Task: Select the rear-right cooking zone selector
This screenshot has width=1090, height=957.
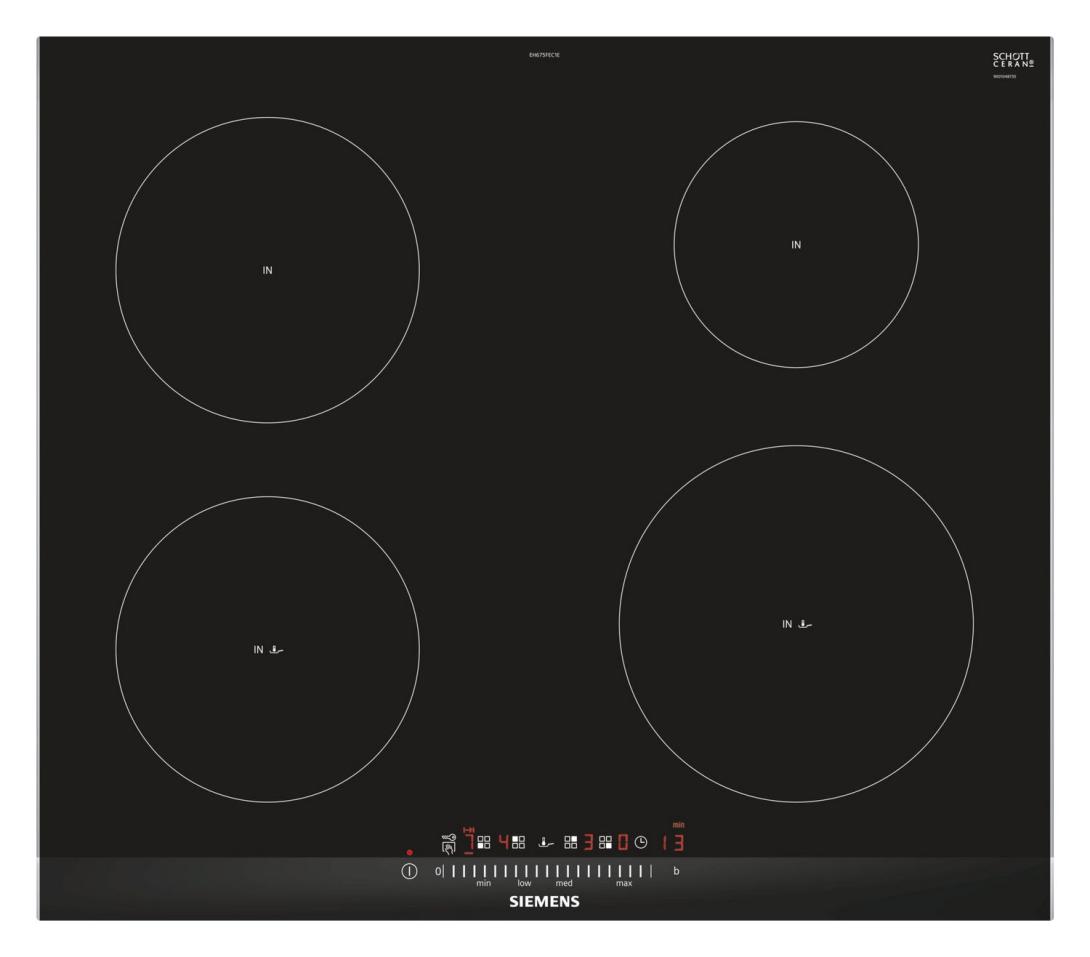Action: tap(571, 843)
